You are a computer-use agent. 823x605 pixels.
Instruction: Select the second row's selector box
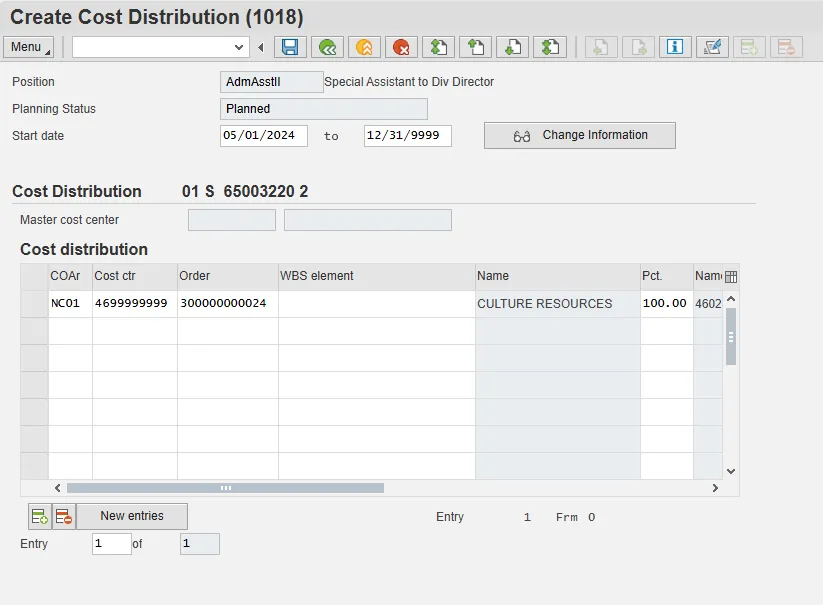pyautogui.click(x=34, y=330)
